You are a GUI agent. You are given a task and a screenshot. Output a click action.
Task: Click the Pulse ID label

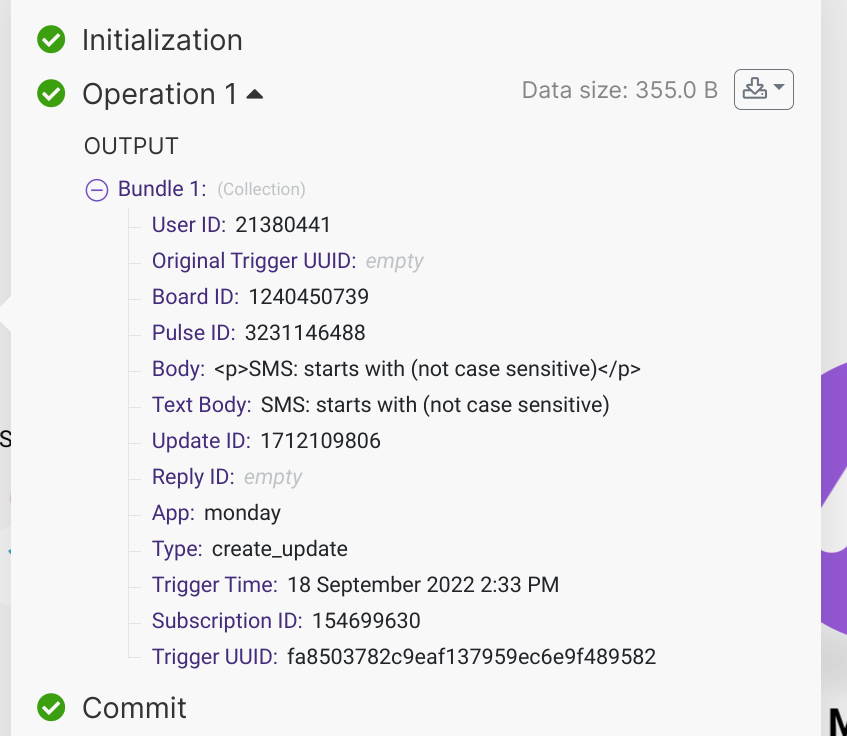[x=193, y=333]
